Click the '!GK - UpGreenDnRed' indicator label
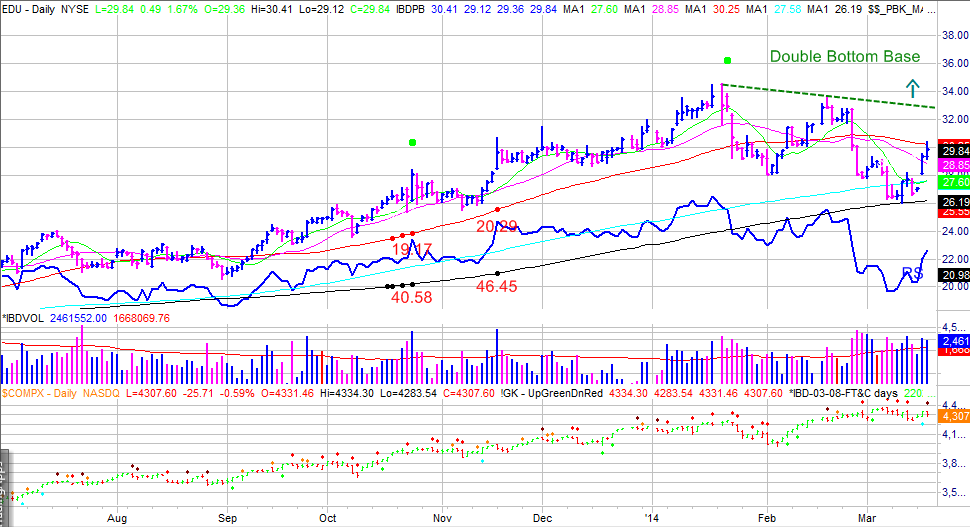Image resolution: width=970 pixels, height=527 pixels. (x=552, y=393)
